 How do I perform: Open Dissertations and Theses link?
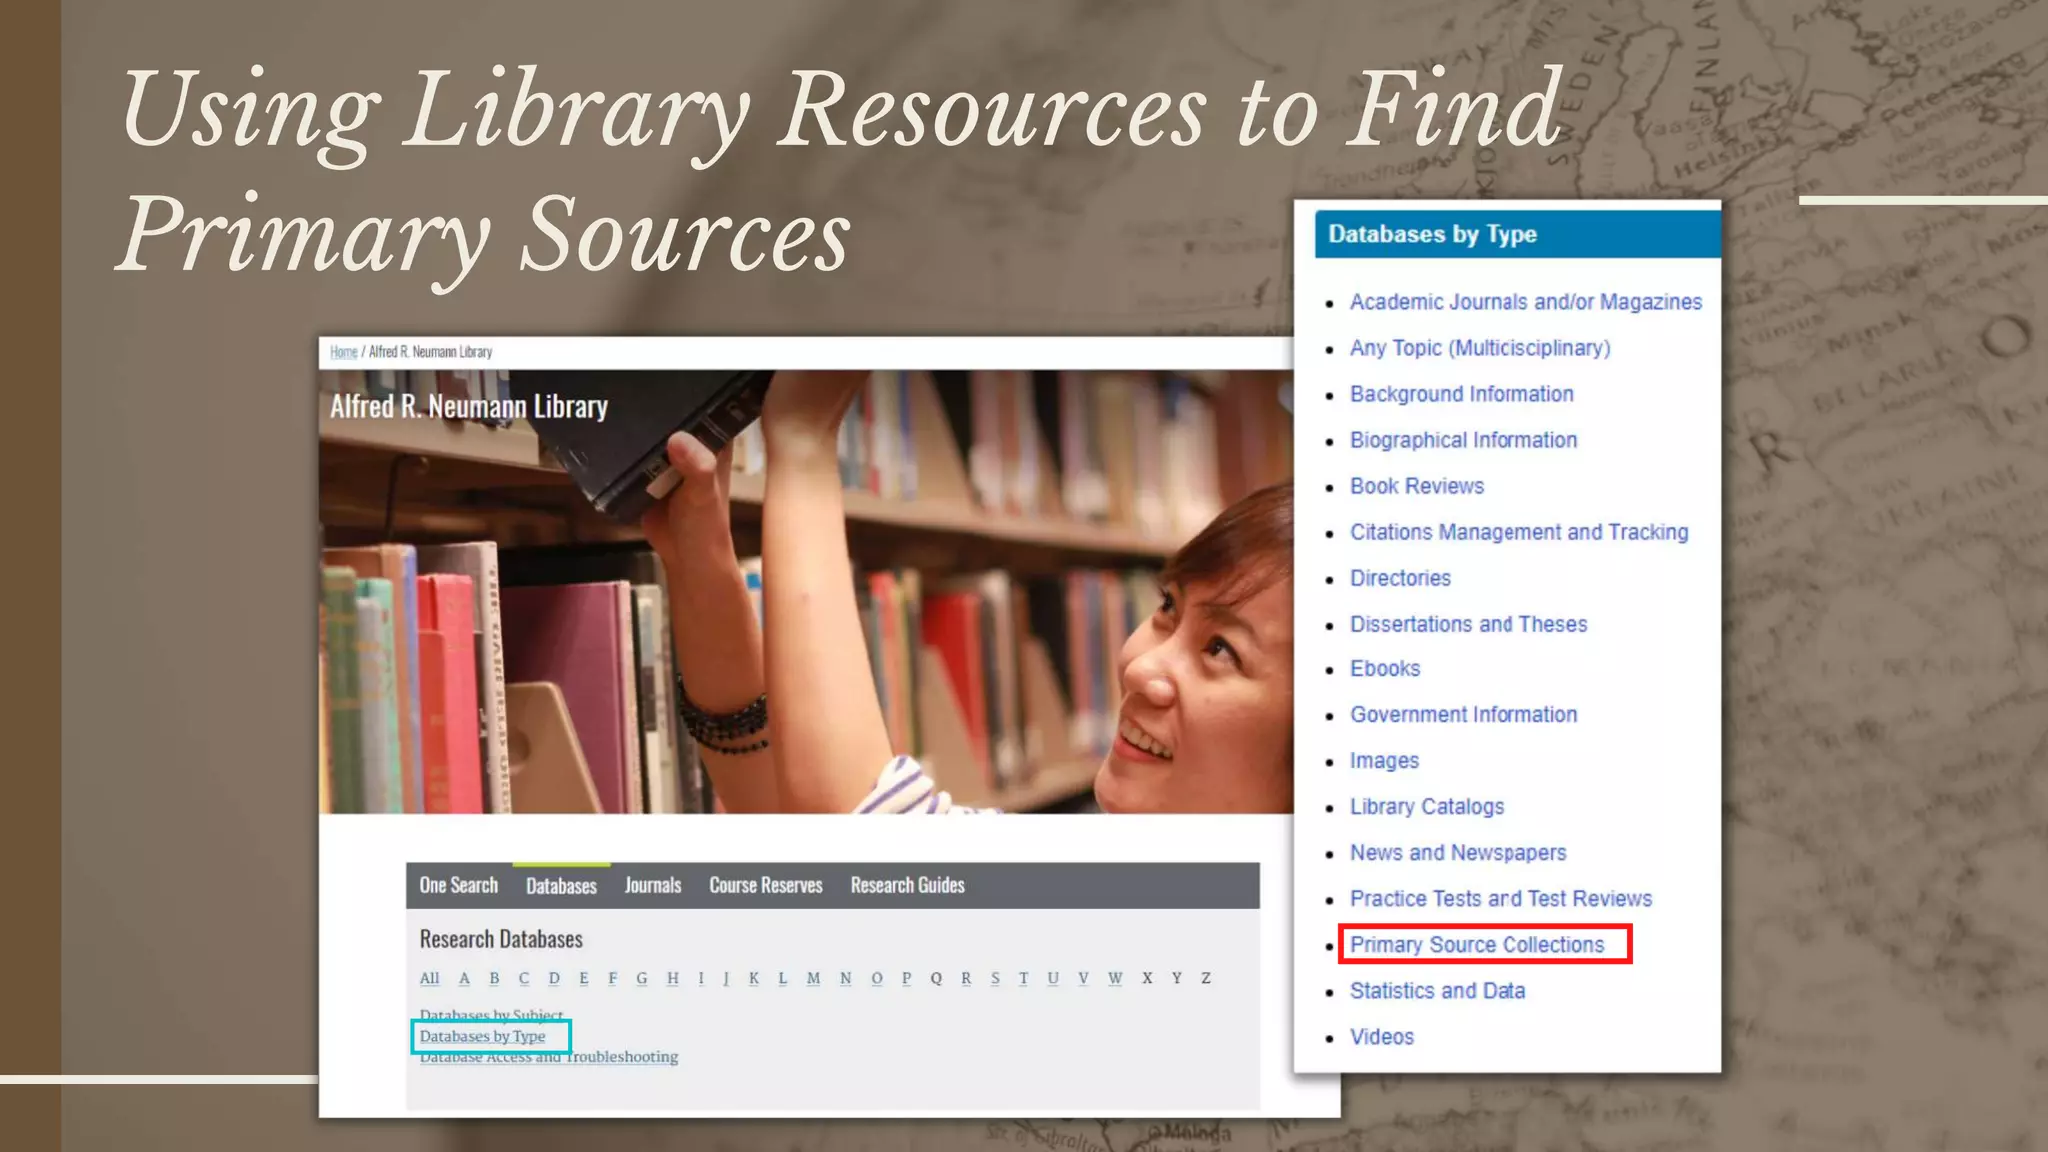(x=1468, y=624)
